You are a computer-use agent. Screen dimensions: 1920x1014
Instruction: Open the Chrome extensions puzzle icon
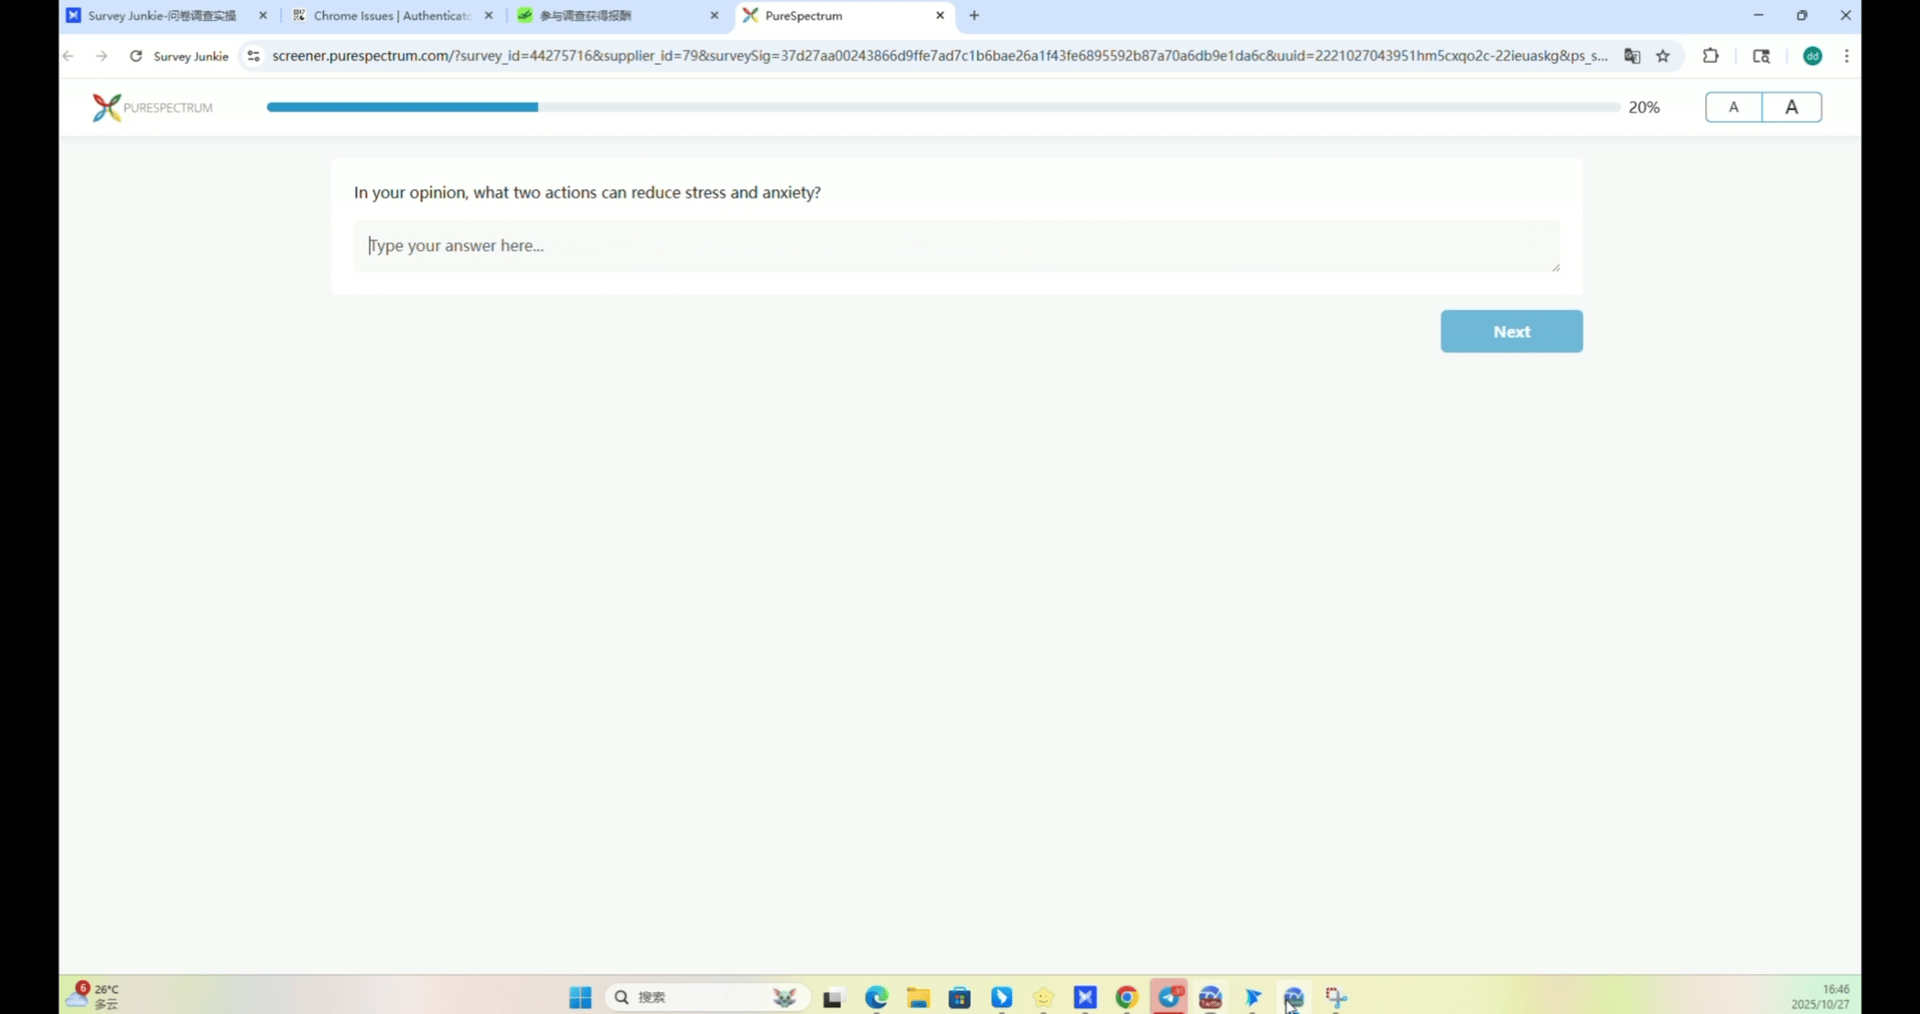[1710, 56]
